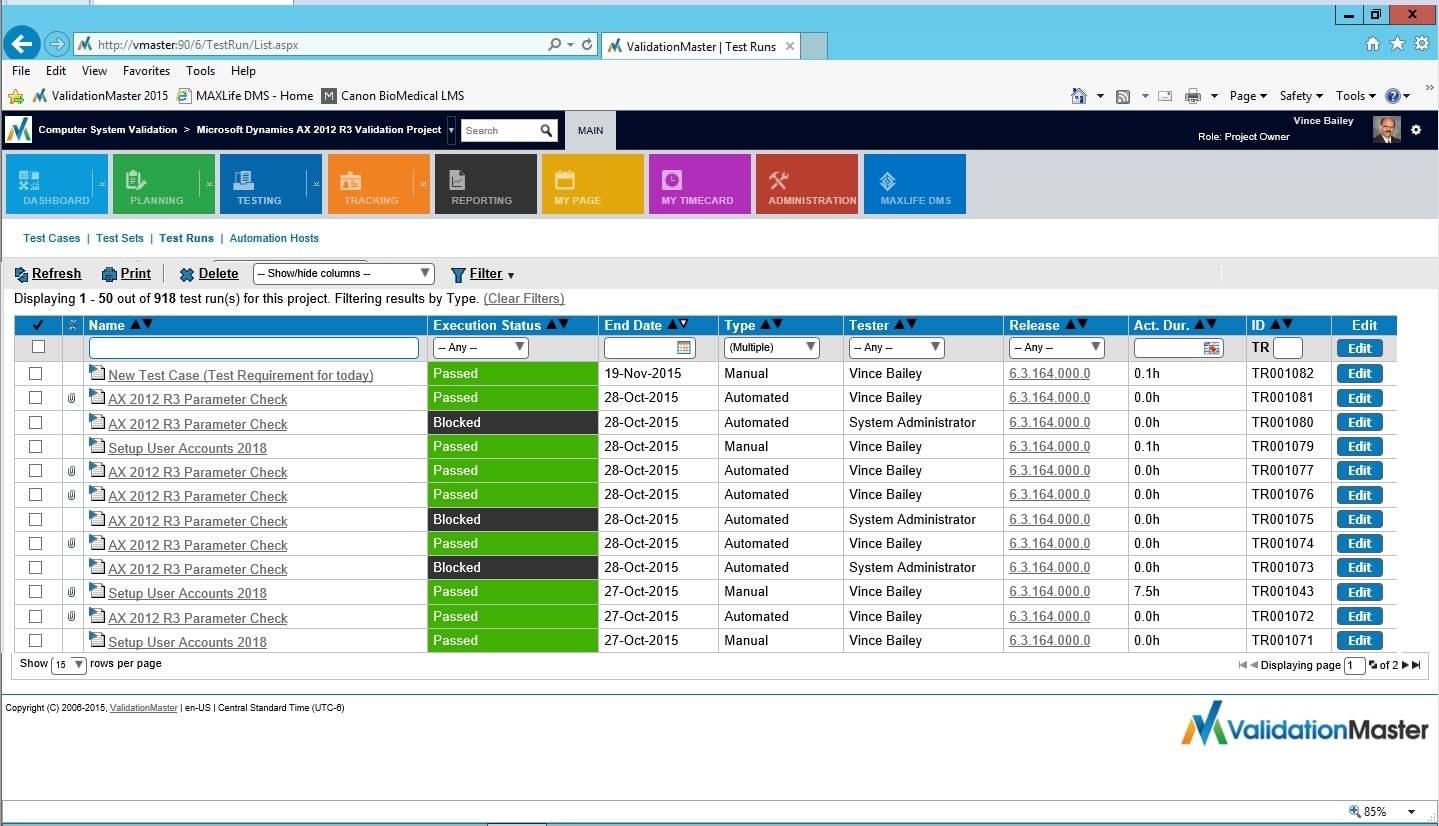Check the box for TR001071 row
This screenshot has width=1439, height=826.
click(36, 640)
